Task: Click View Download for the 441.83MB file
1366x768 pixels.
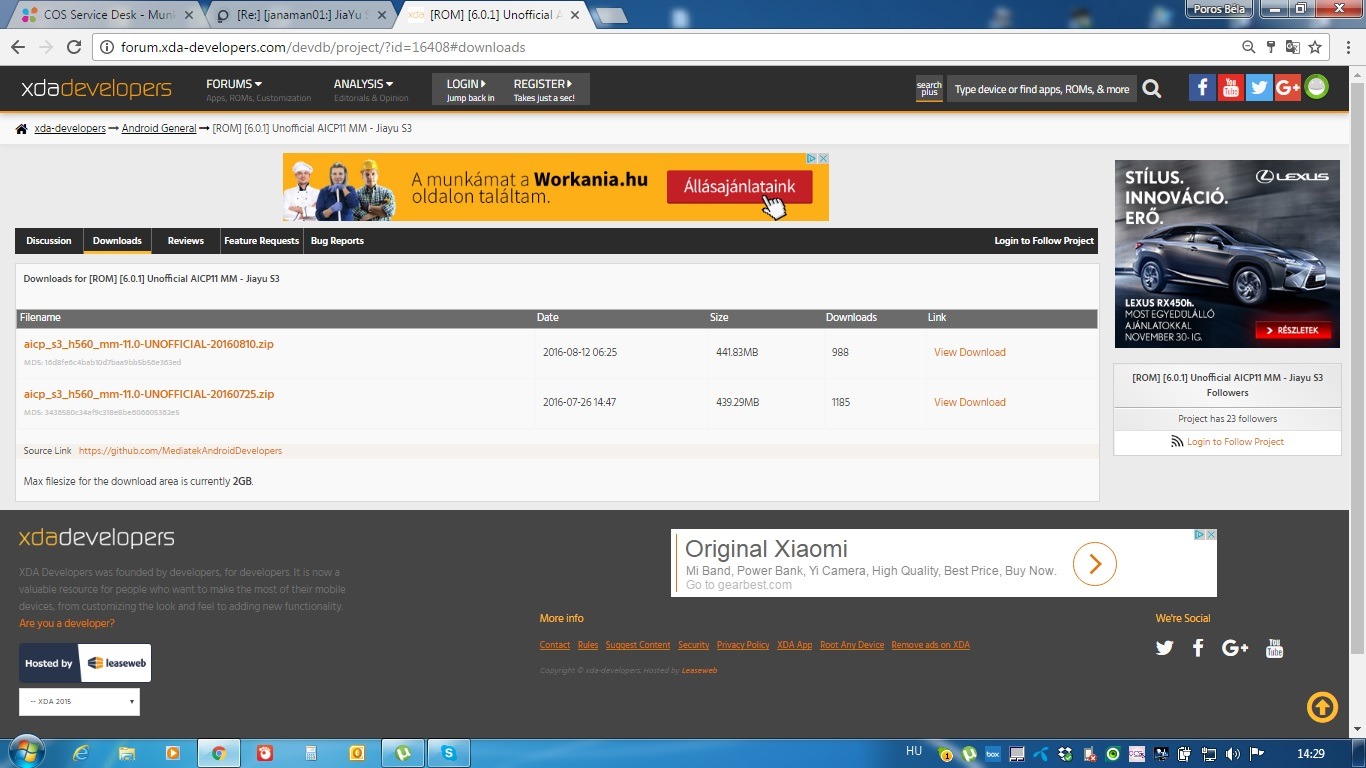Action: point(969,352)
